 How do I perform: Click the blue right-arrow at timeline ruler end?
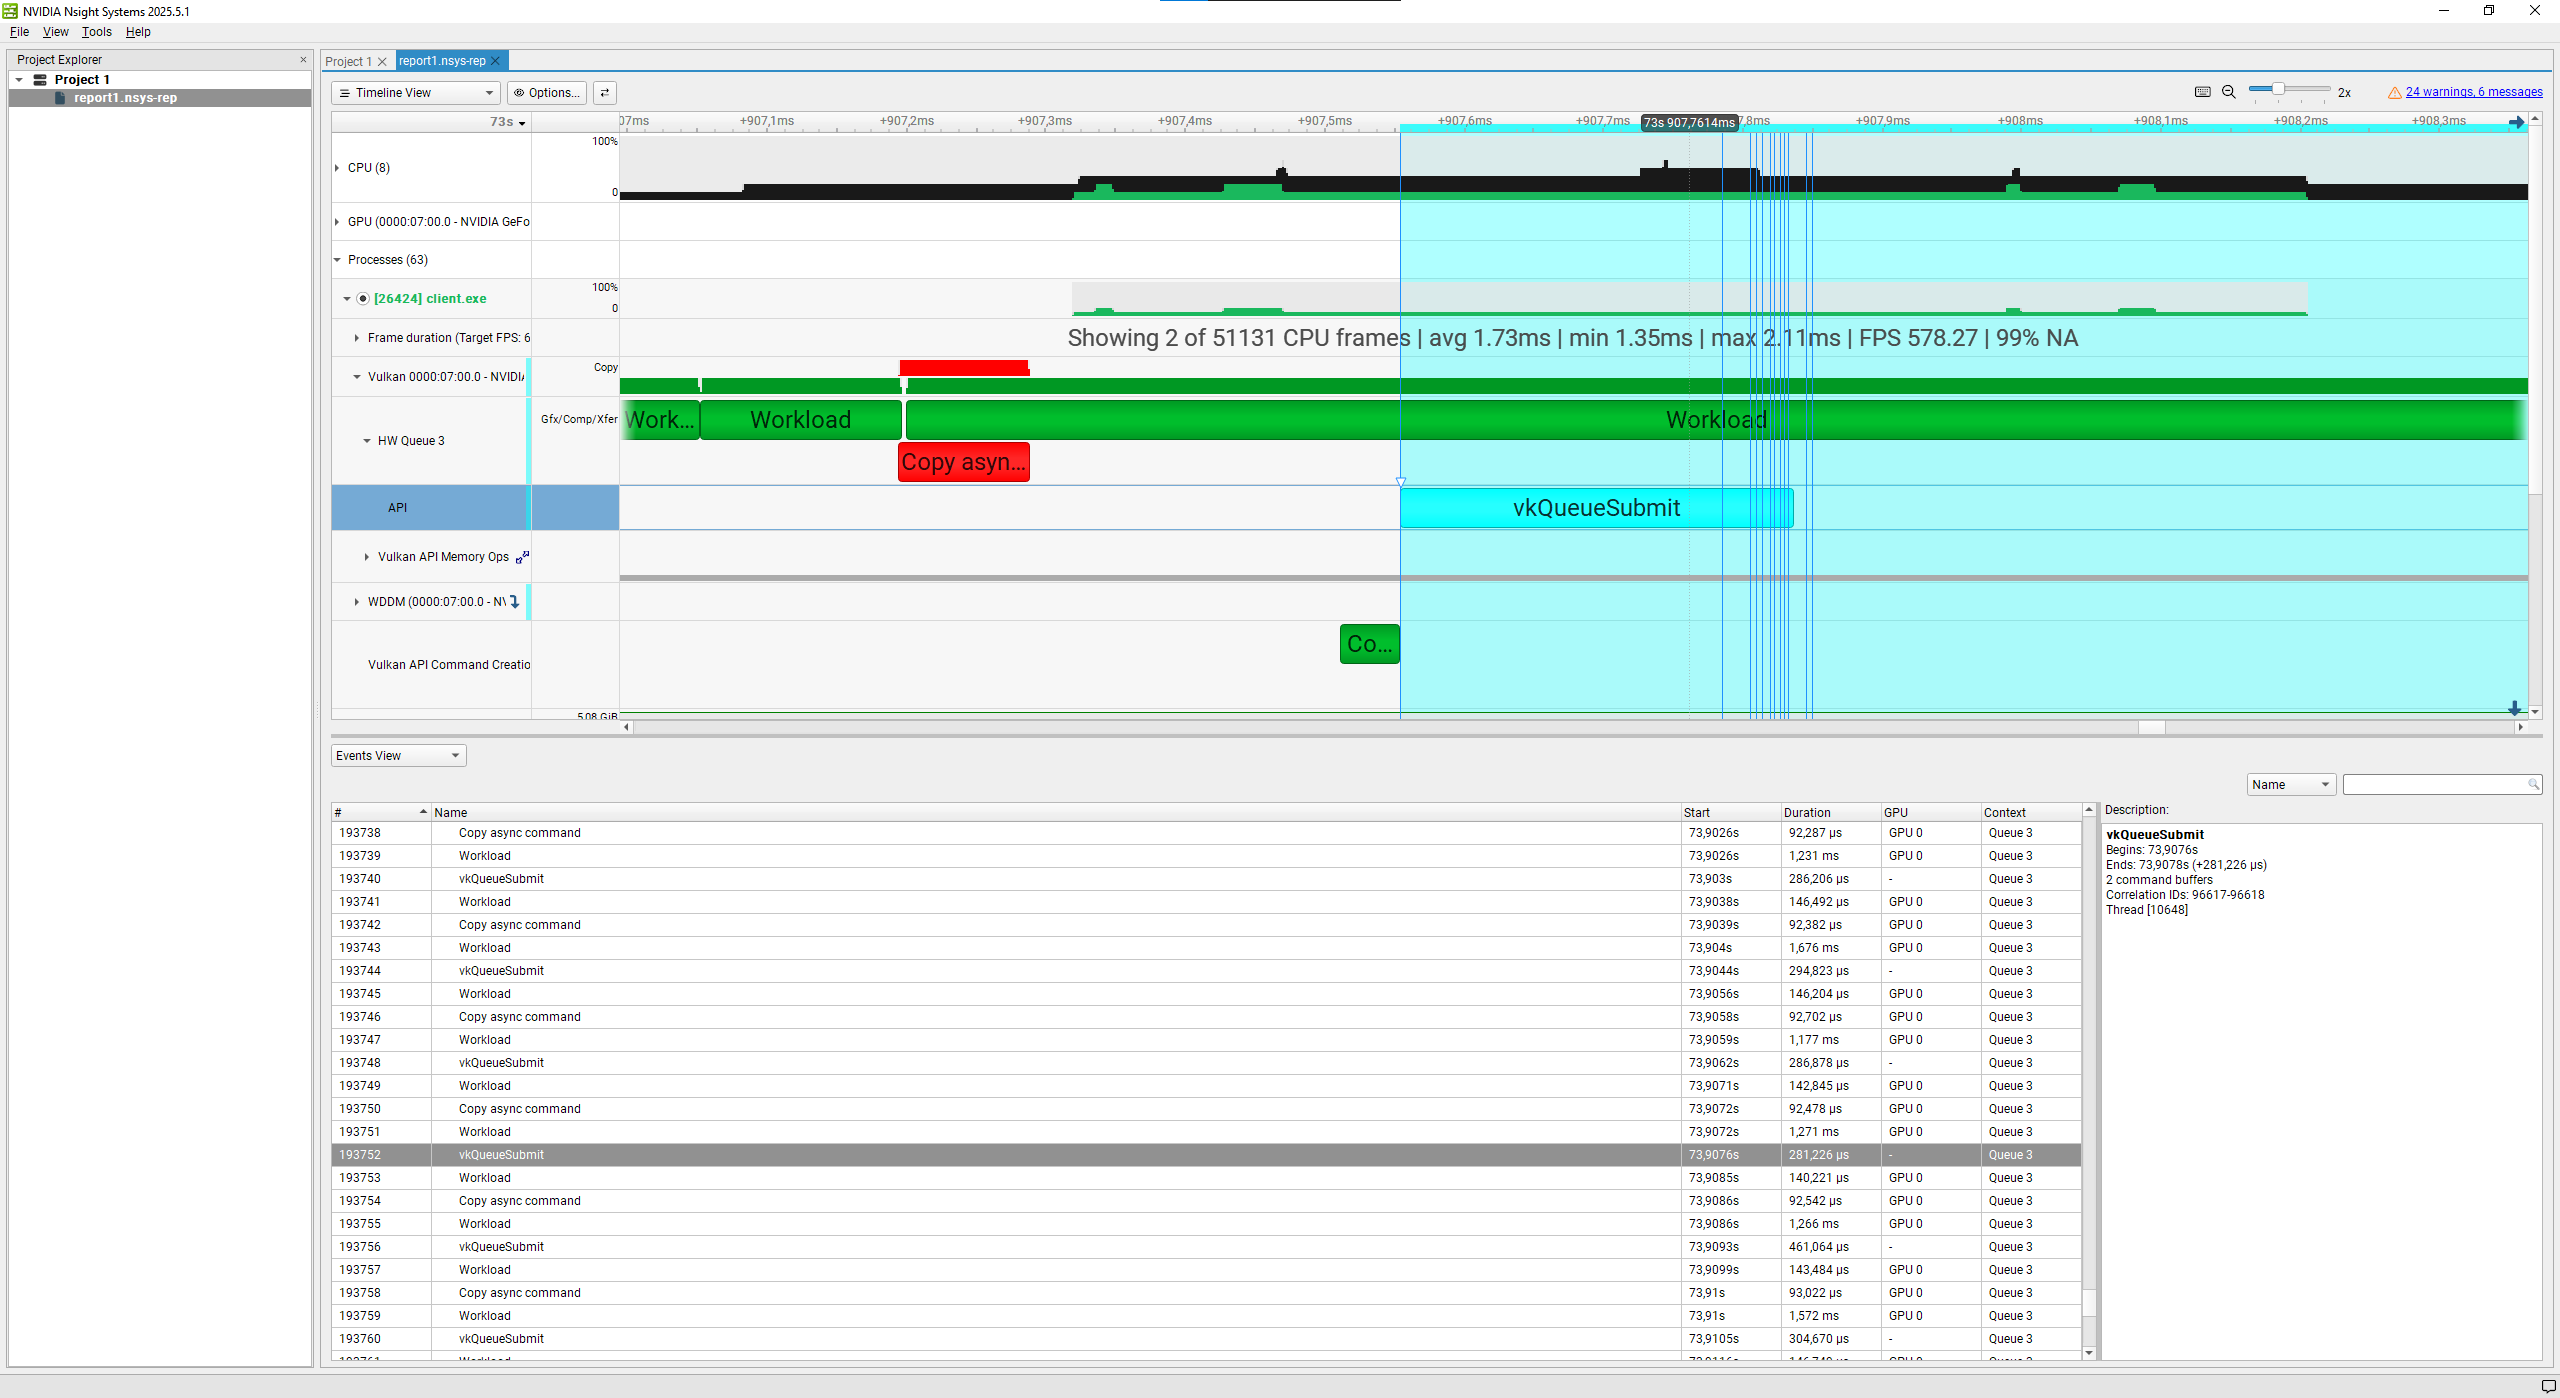point(2516,122)
